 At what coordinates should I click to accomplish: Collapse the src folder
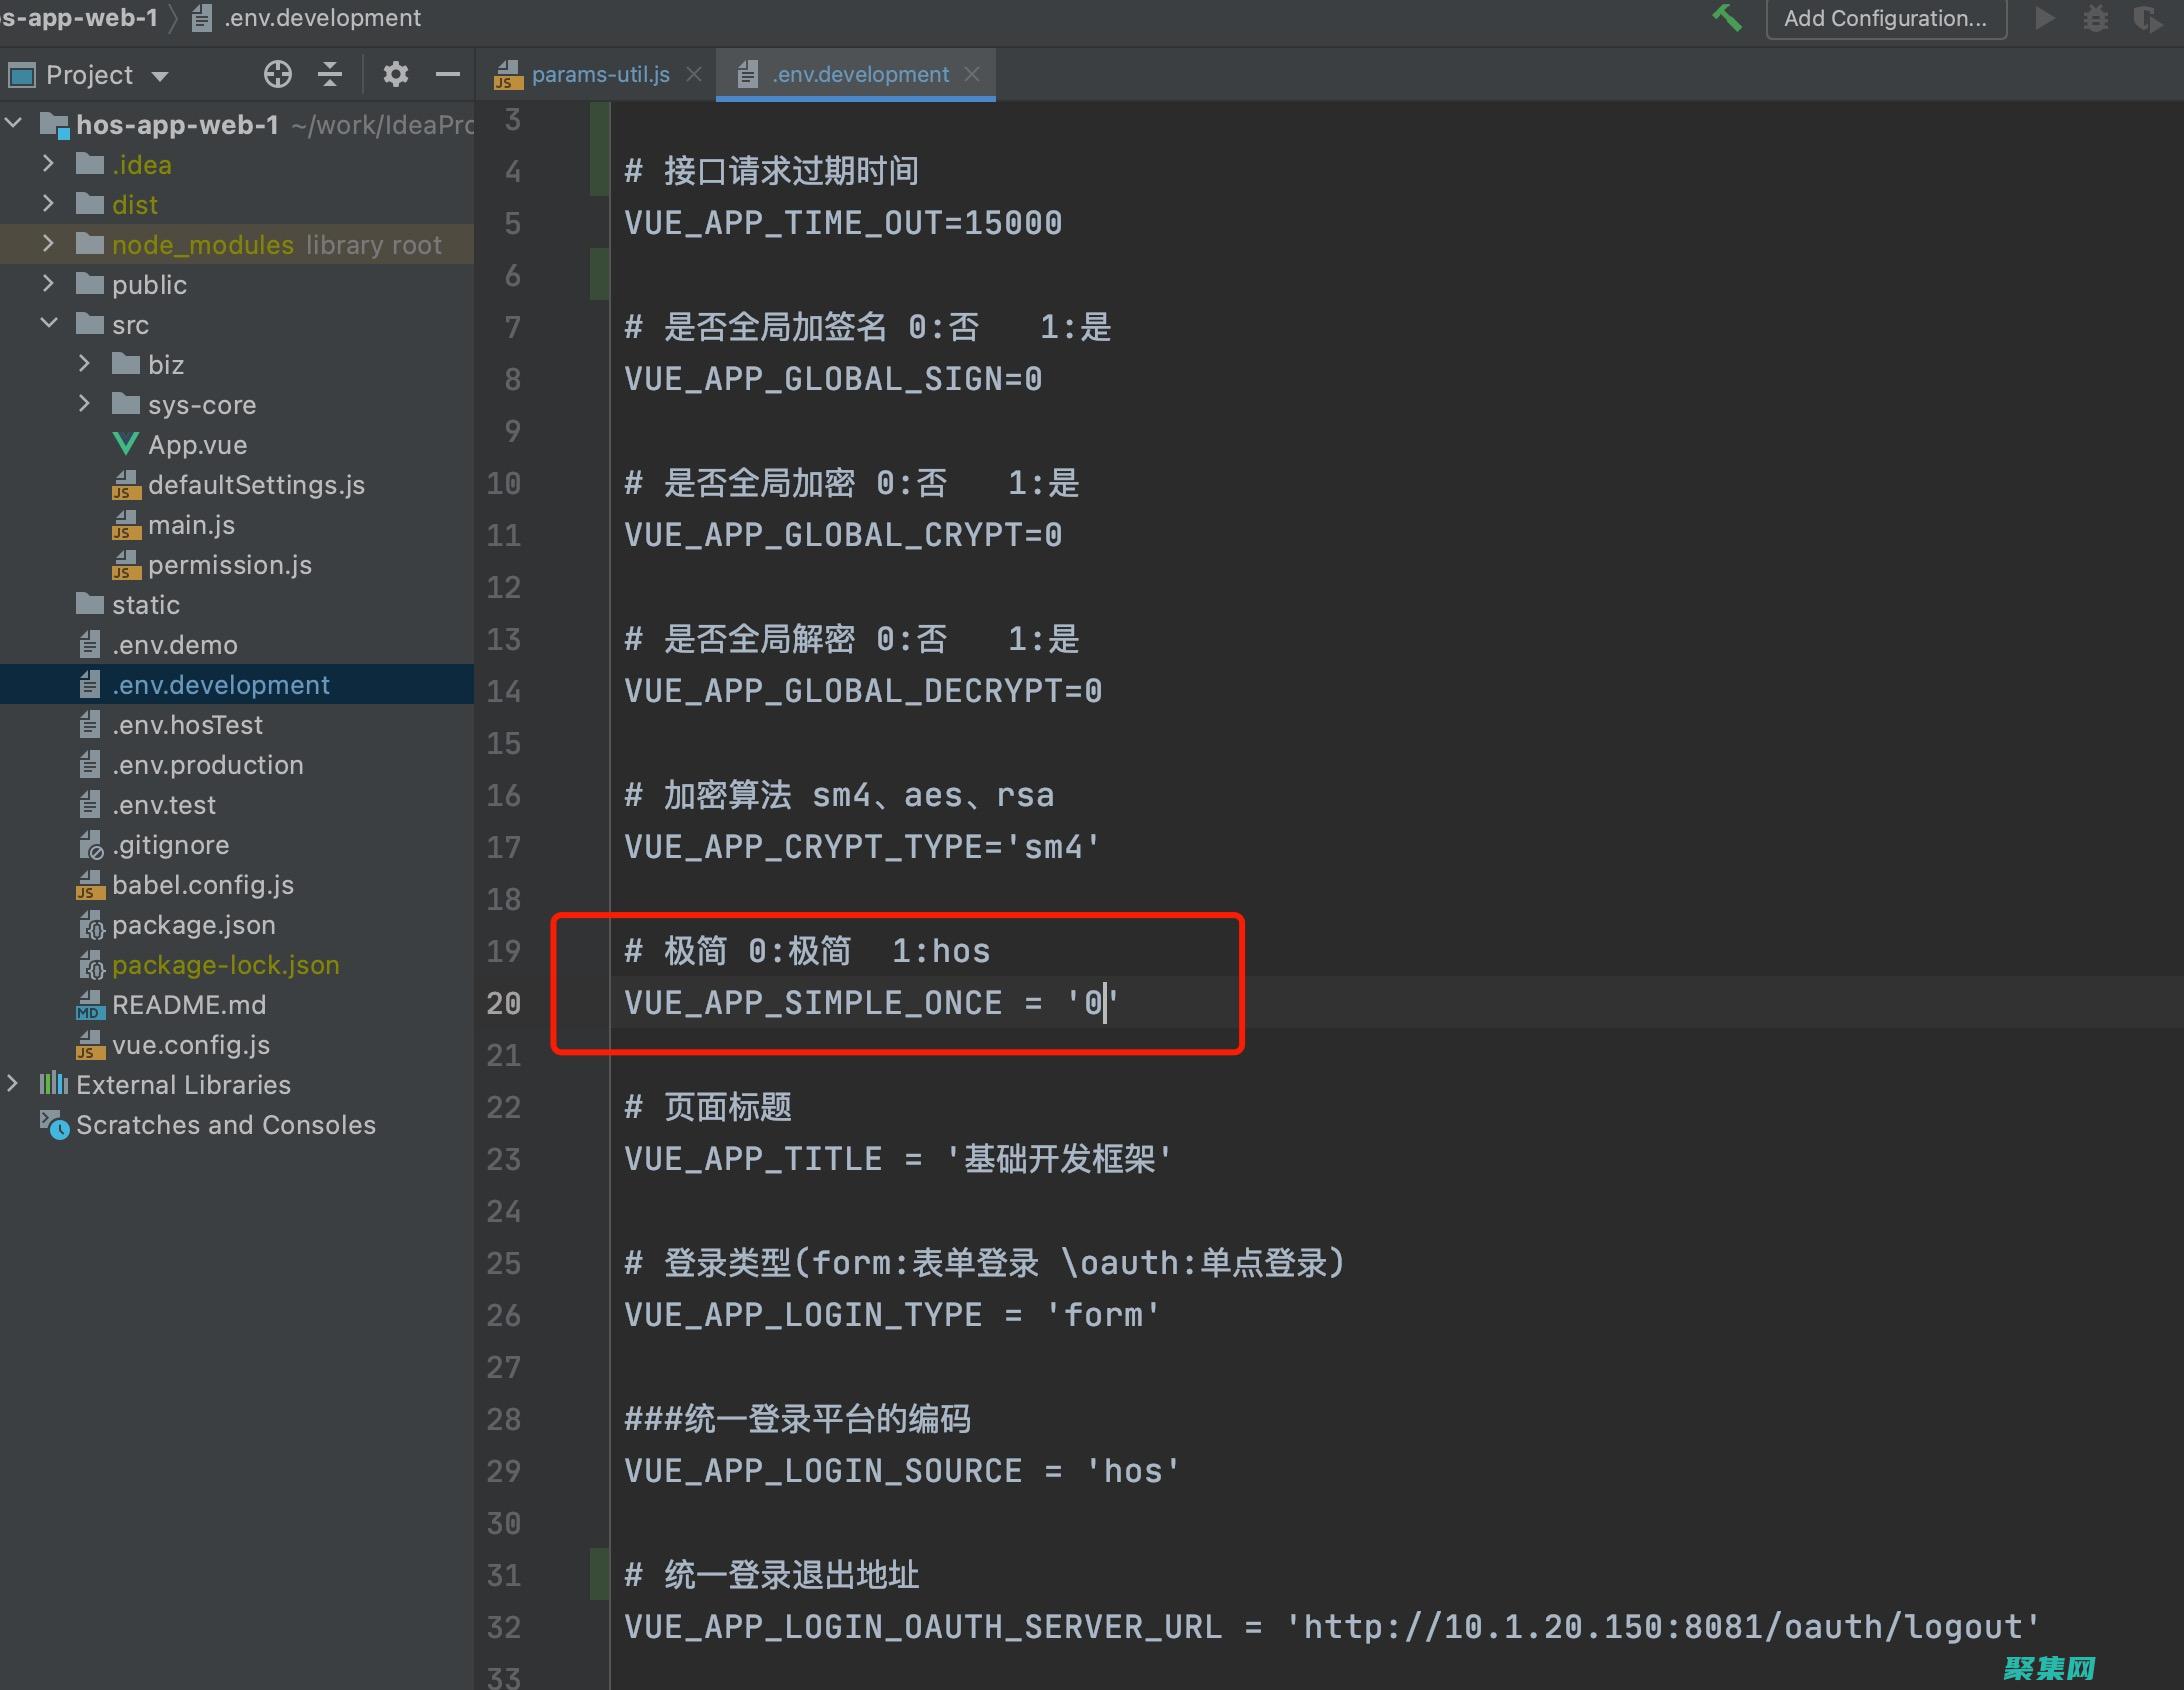[x=48, y=324]
